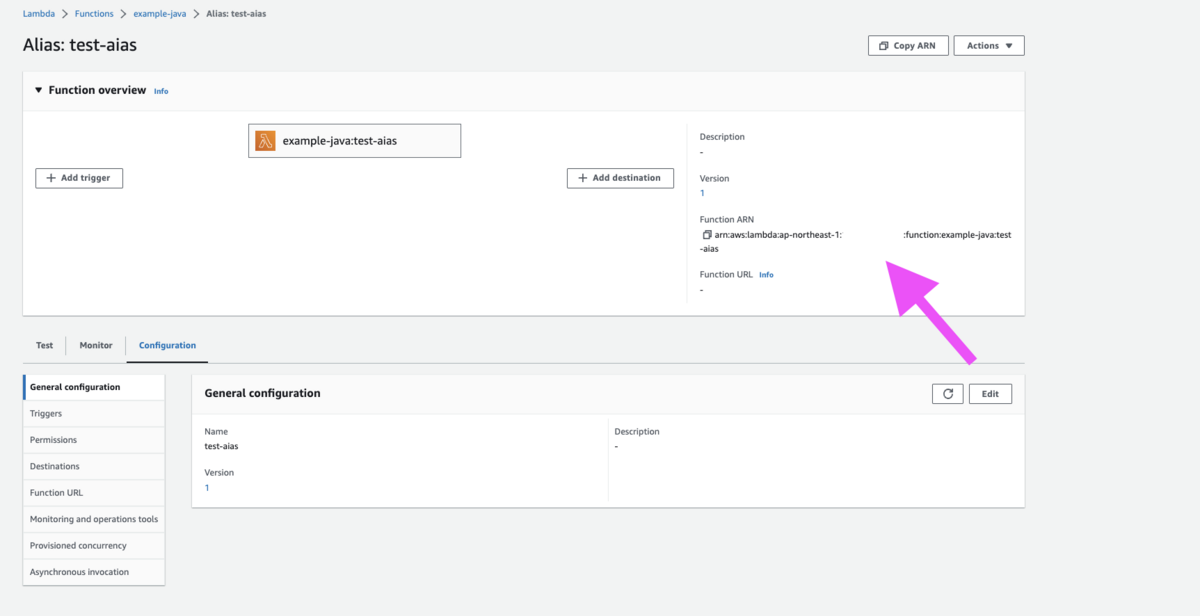Switch to the Monitor tab
The height and width of the screenshot is (616, 1200).
point(95,344)
